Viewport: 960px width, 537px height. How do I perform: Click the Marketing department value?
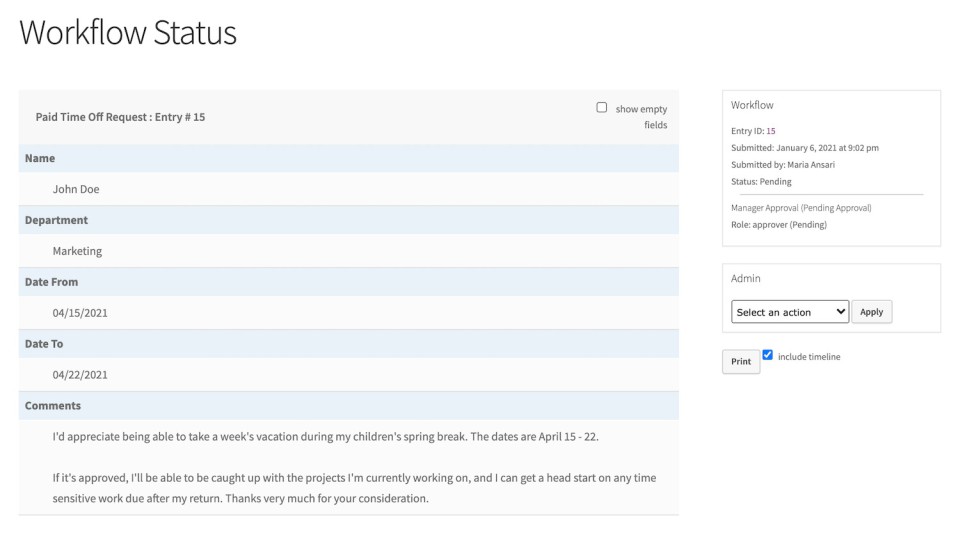(77, 251)
